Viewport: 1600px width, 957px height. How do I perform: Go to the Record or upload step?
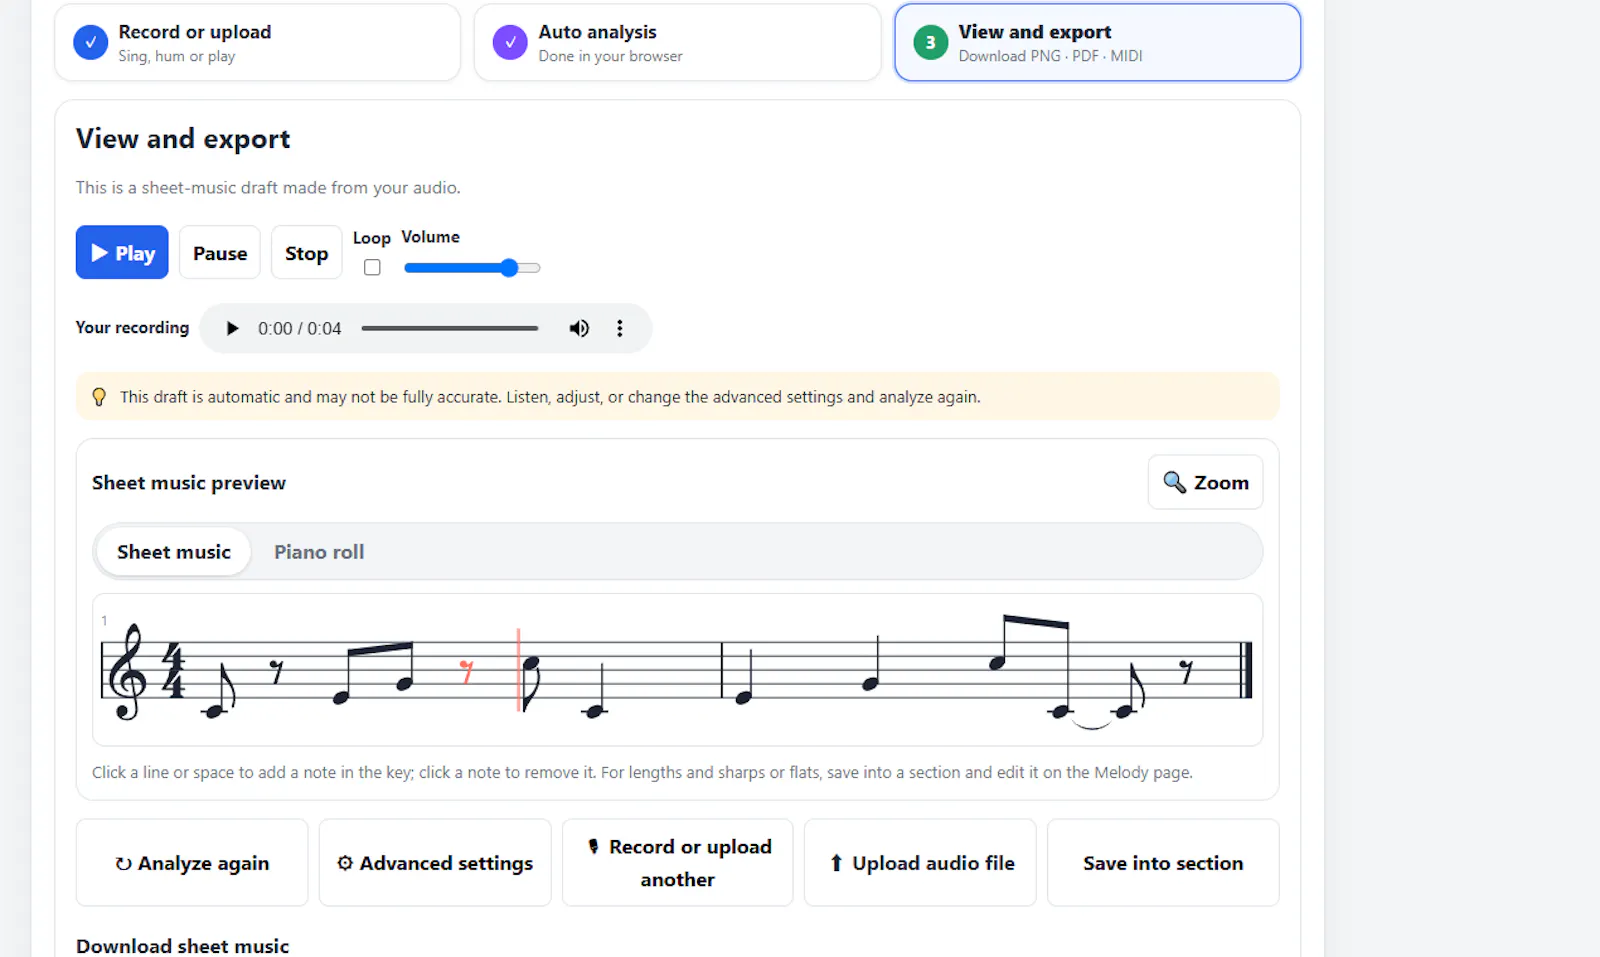[258, 42]
